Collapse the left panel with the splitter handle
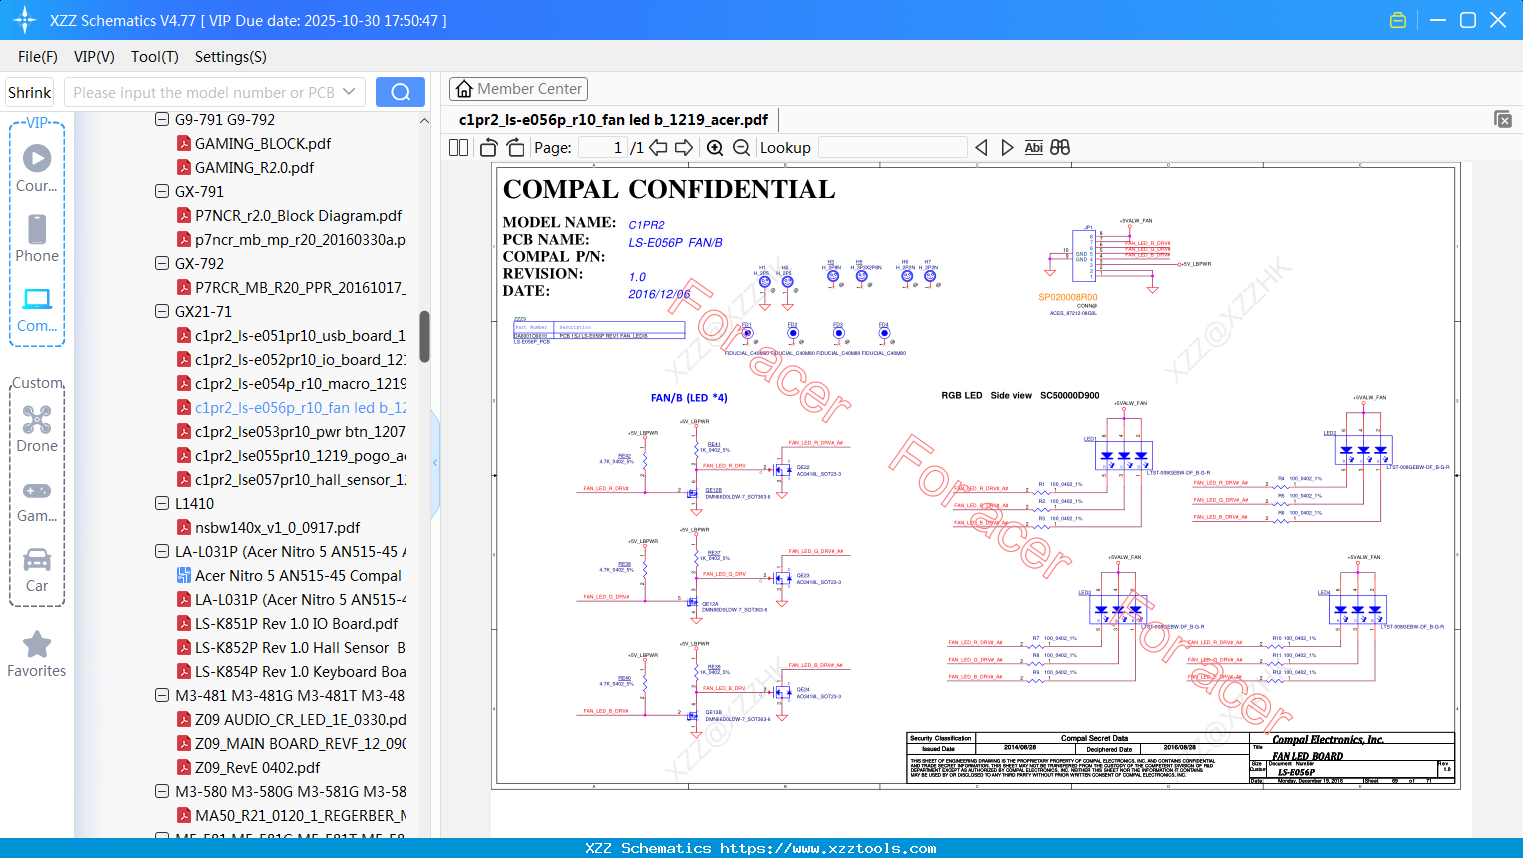 pyautogui.click(x=435, y=462)
